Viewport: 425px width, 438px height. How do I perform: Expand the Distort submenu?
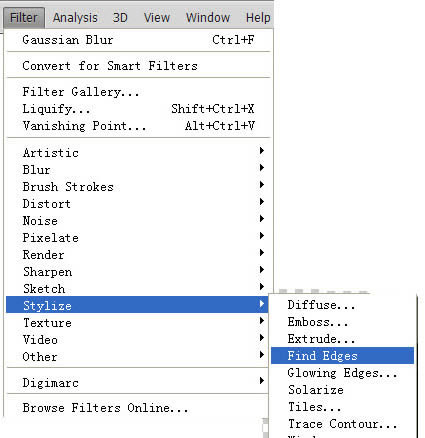point(137,204)
